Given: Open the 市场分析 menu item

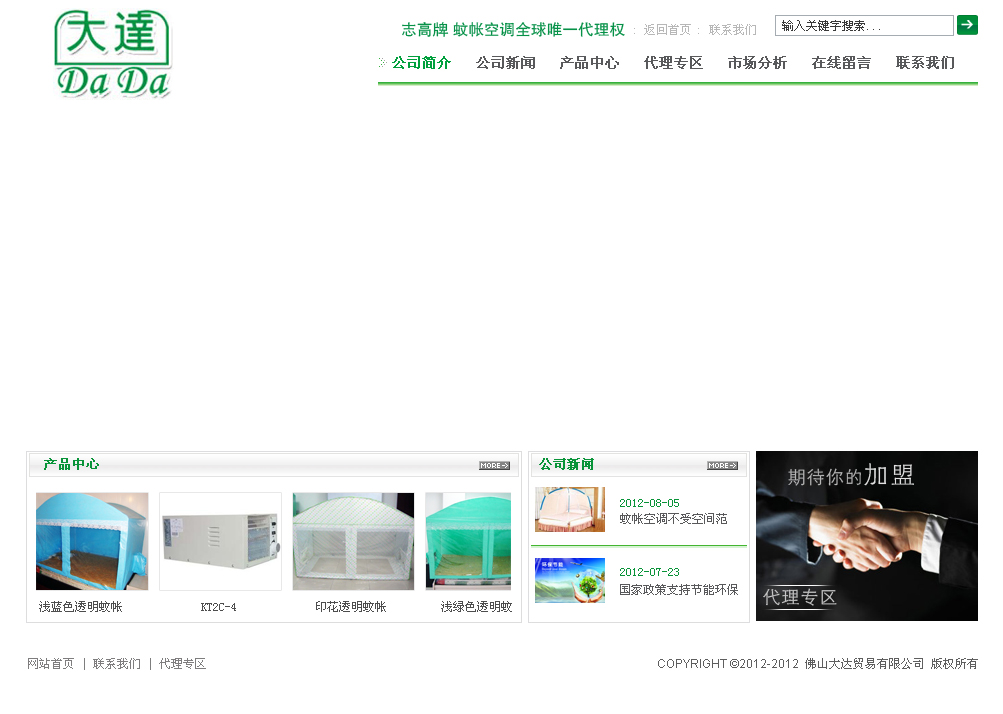Looking at the screenshot, I should [757, 63].
